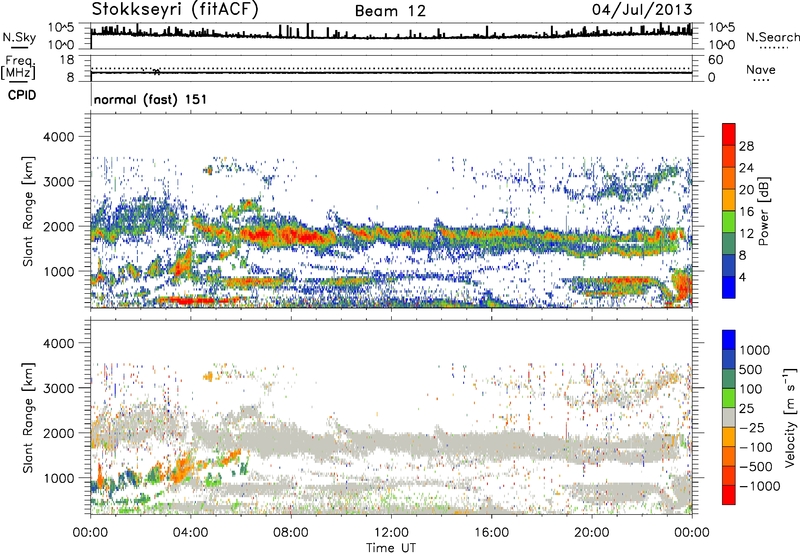800x554 pixels.
Task: Click the gray segment of the velocity colorbar
Action: 729,417
